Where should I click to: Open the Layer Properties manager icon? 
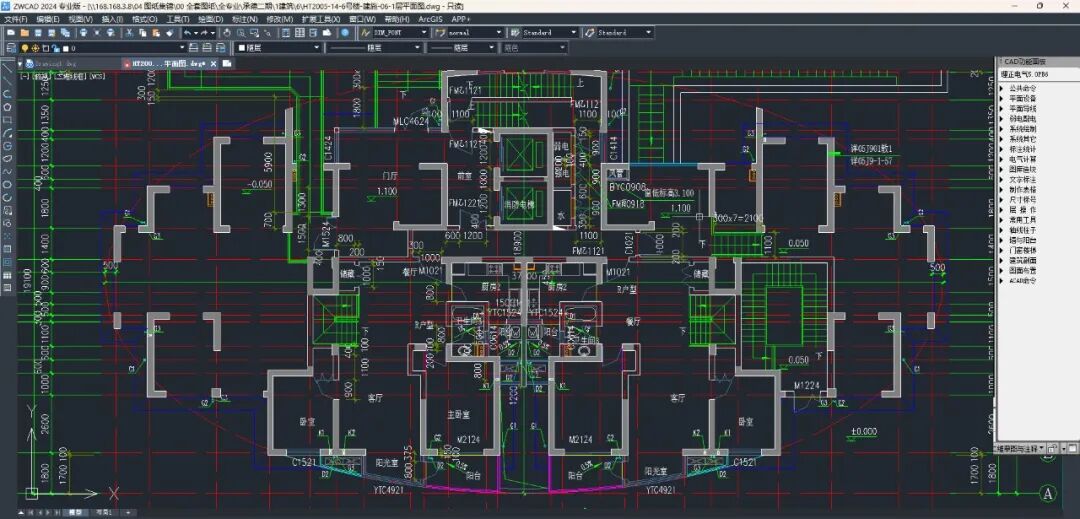pos(10,47)
